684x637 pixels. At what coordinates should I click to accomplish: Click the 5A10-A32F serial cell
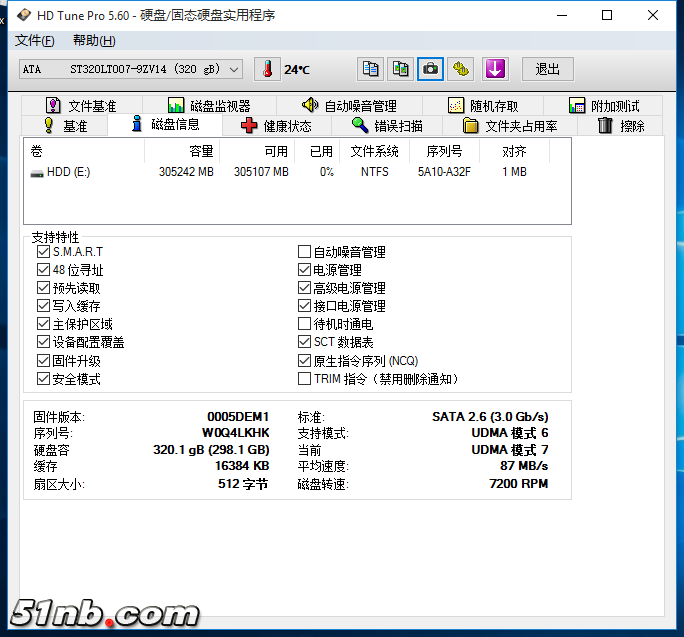tap(444, 172)
